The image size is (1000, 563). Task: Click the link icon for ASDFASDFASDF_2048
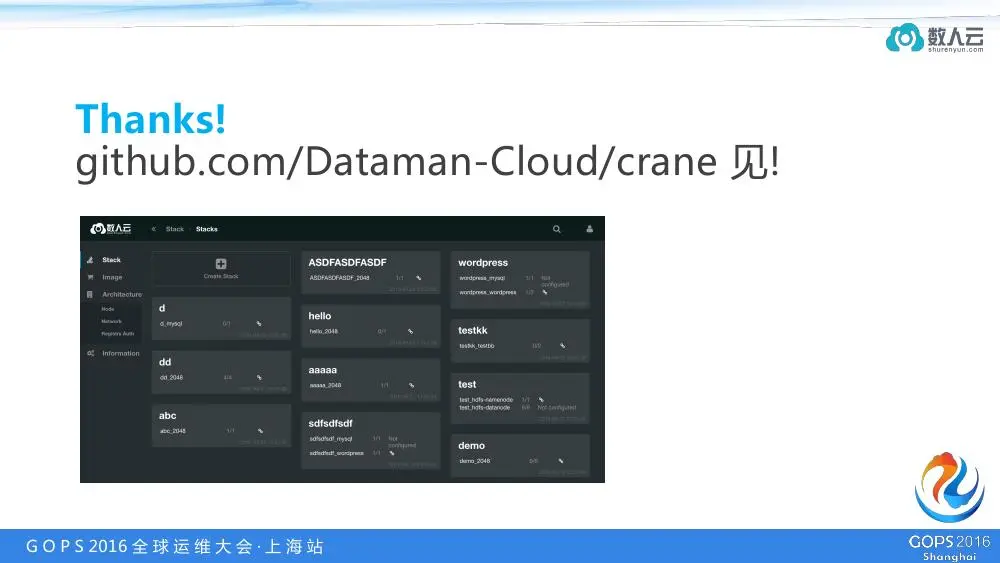tap(418, 278)
